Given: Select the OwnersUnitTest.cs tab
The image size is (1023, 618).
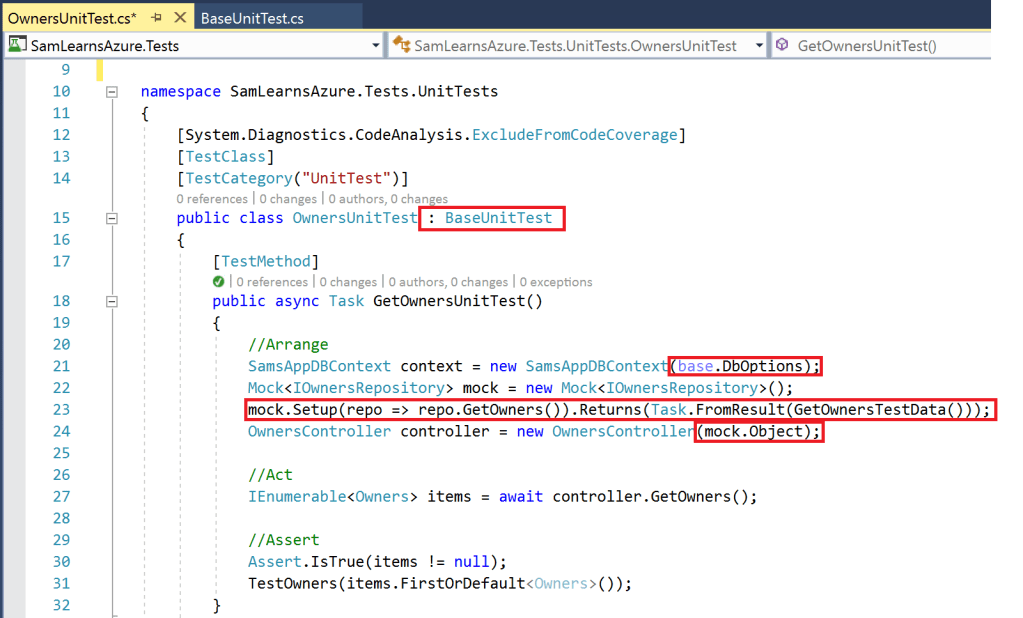Looking at the screenshot, I should [x=71, y=19].
